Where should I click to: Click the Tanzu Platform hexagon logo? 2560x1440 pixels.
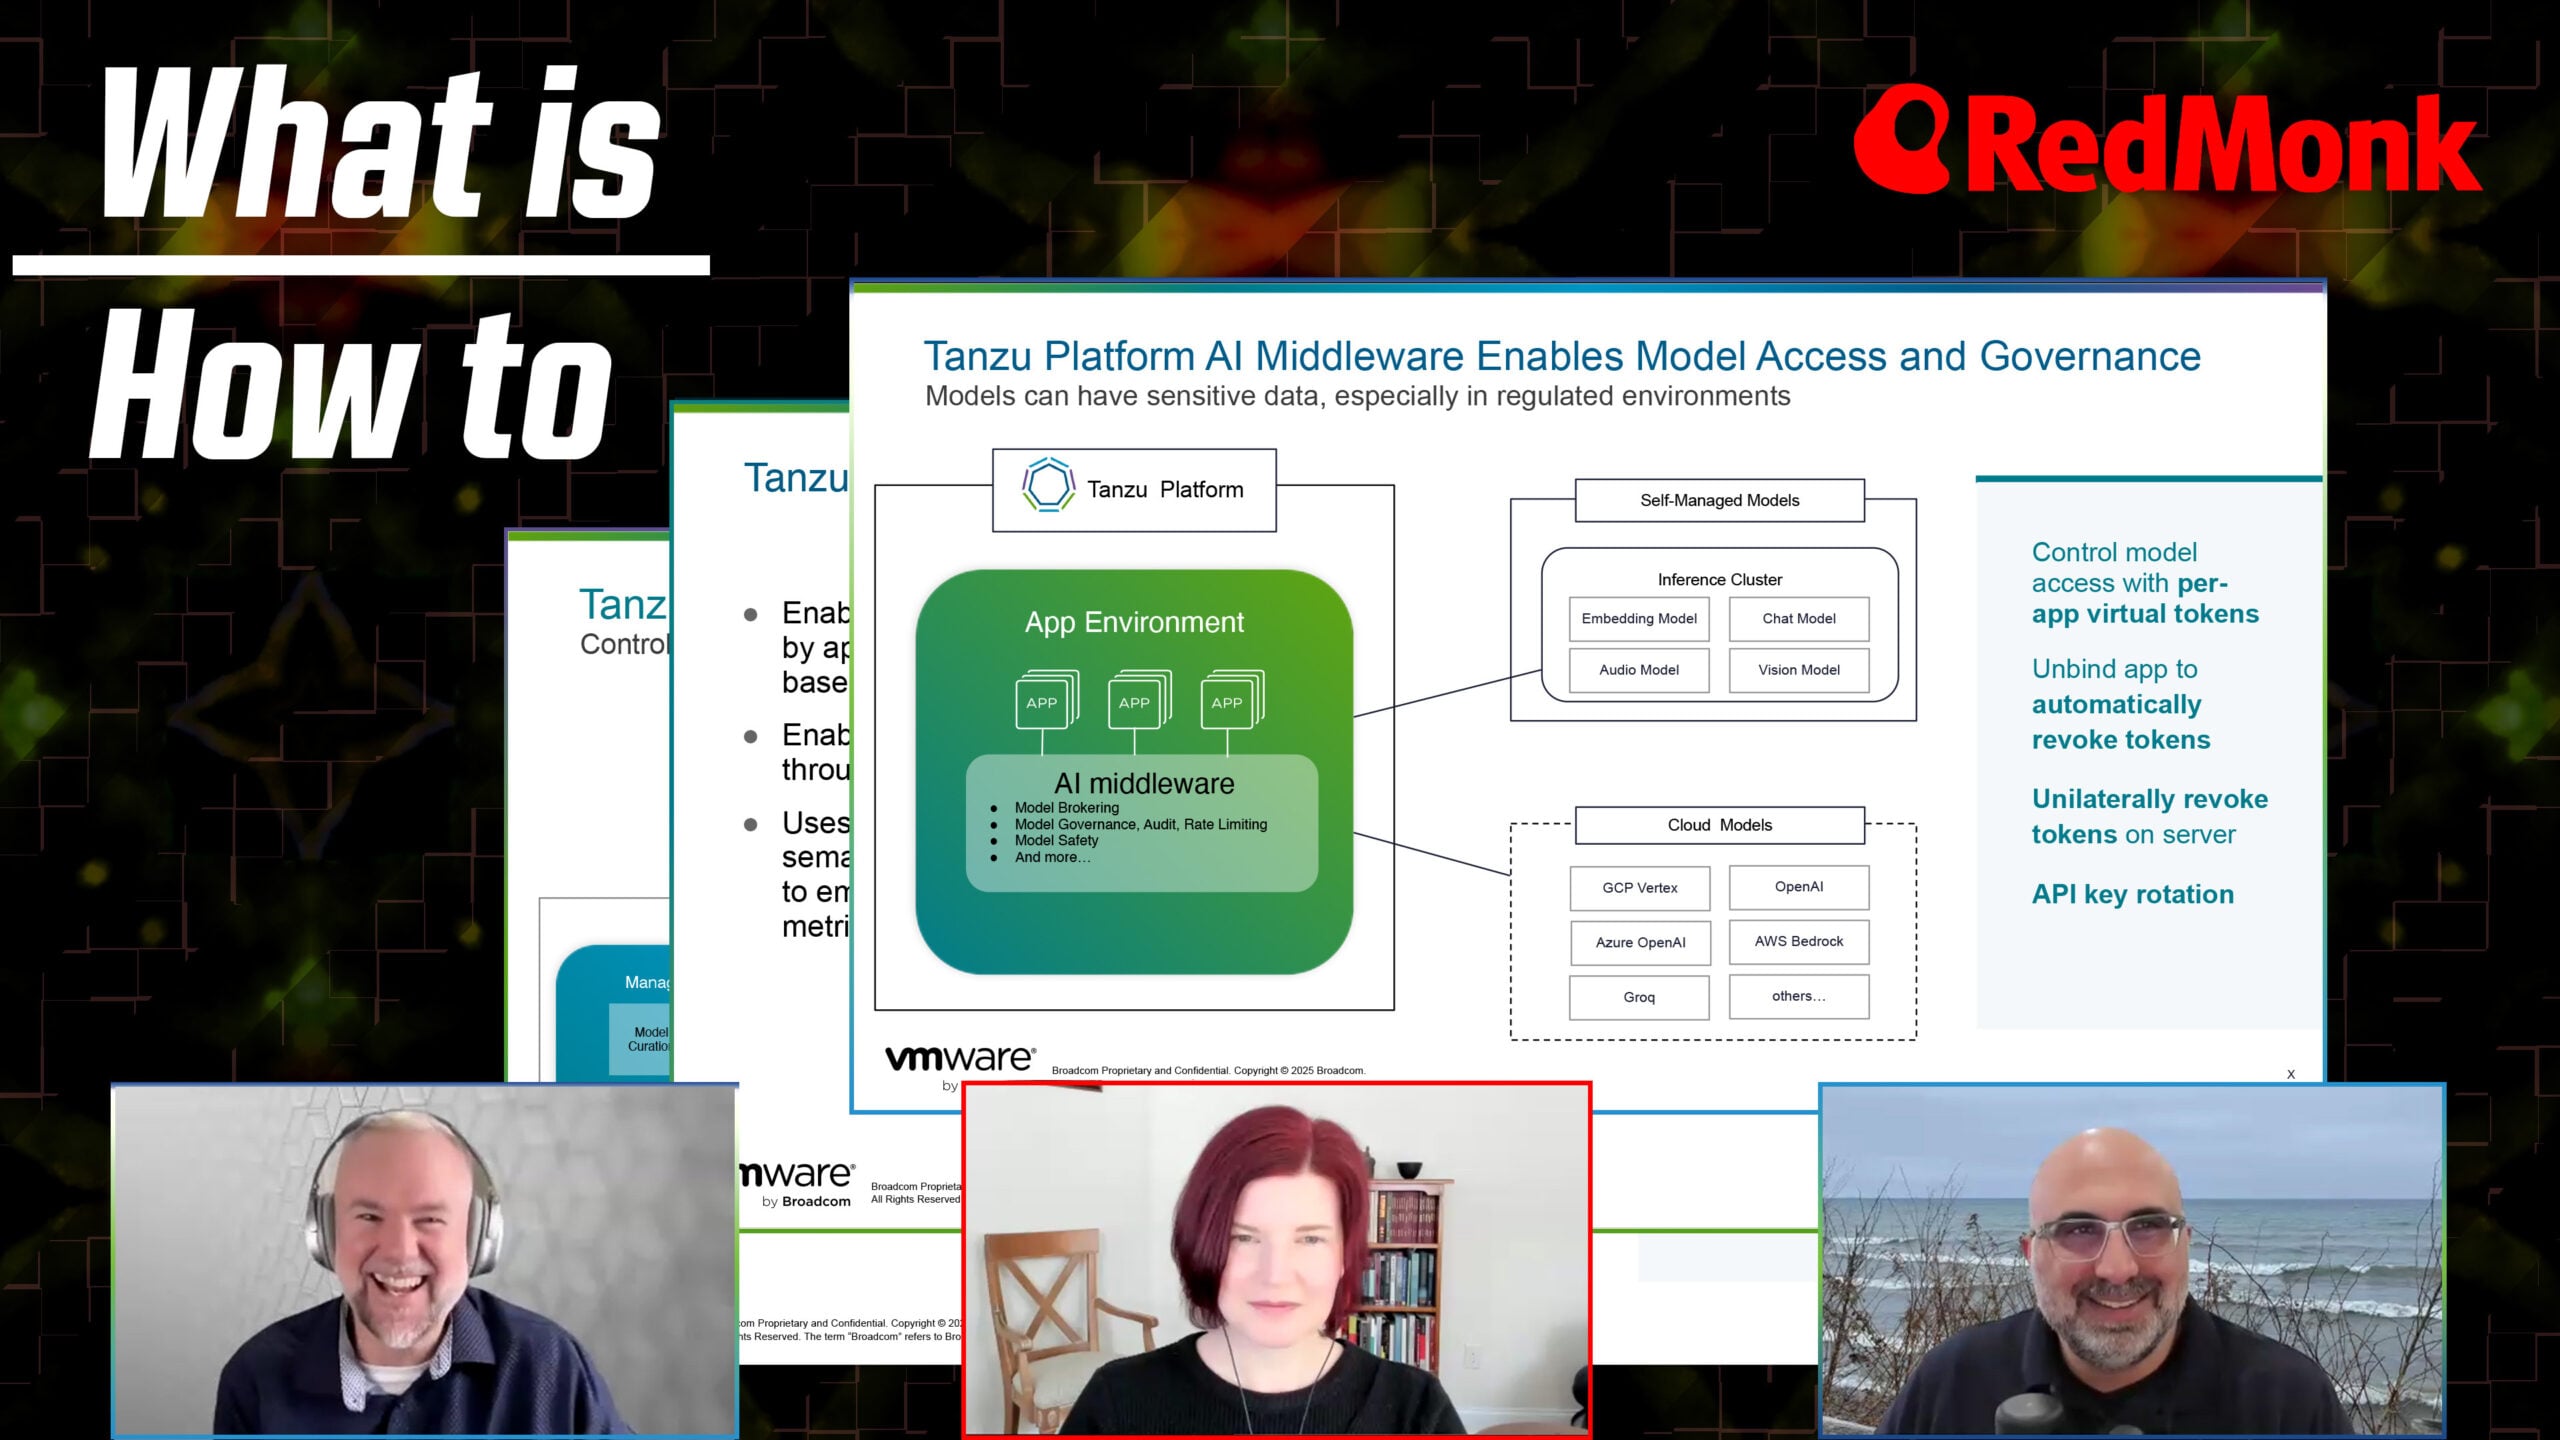(x=1048, y=486)
